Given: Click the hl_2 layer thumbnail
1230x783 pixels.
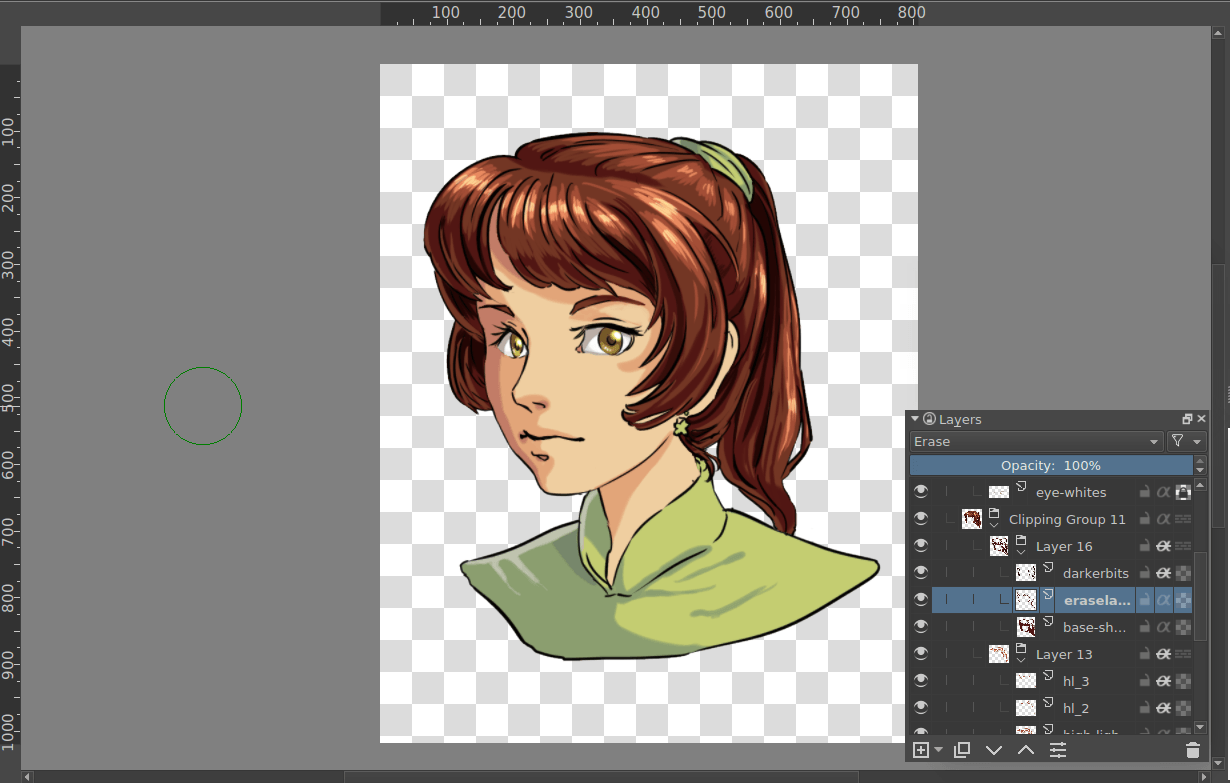Looking at the screenshot, I should pyautogui.click(x=1025, y=708).
